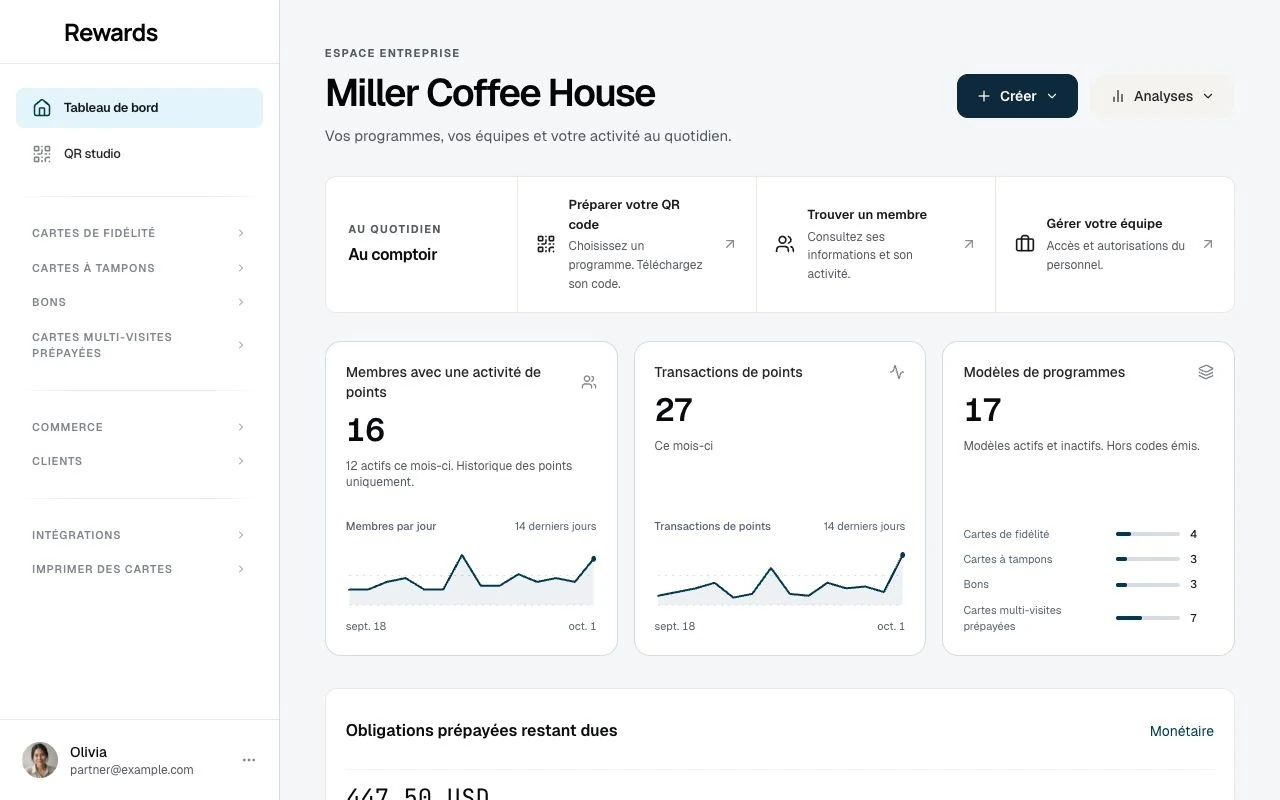Open Trouver un membre shortcut
The width and height of the screenshot is (1280, 800).
(876, 244)
